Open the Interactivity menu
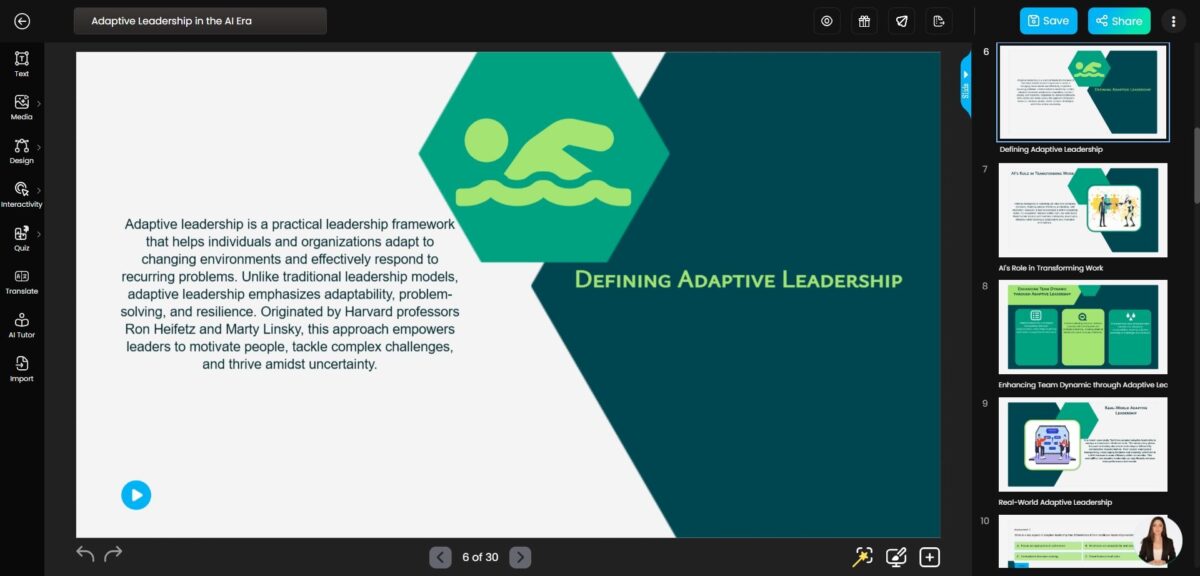 [22, 193]
